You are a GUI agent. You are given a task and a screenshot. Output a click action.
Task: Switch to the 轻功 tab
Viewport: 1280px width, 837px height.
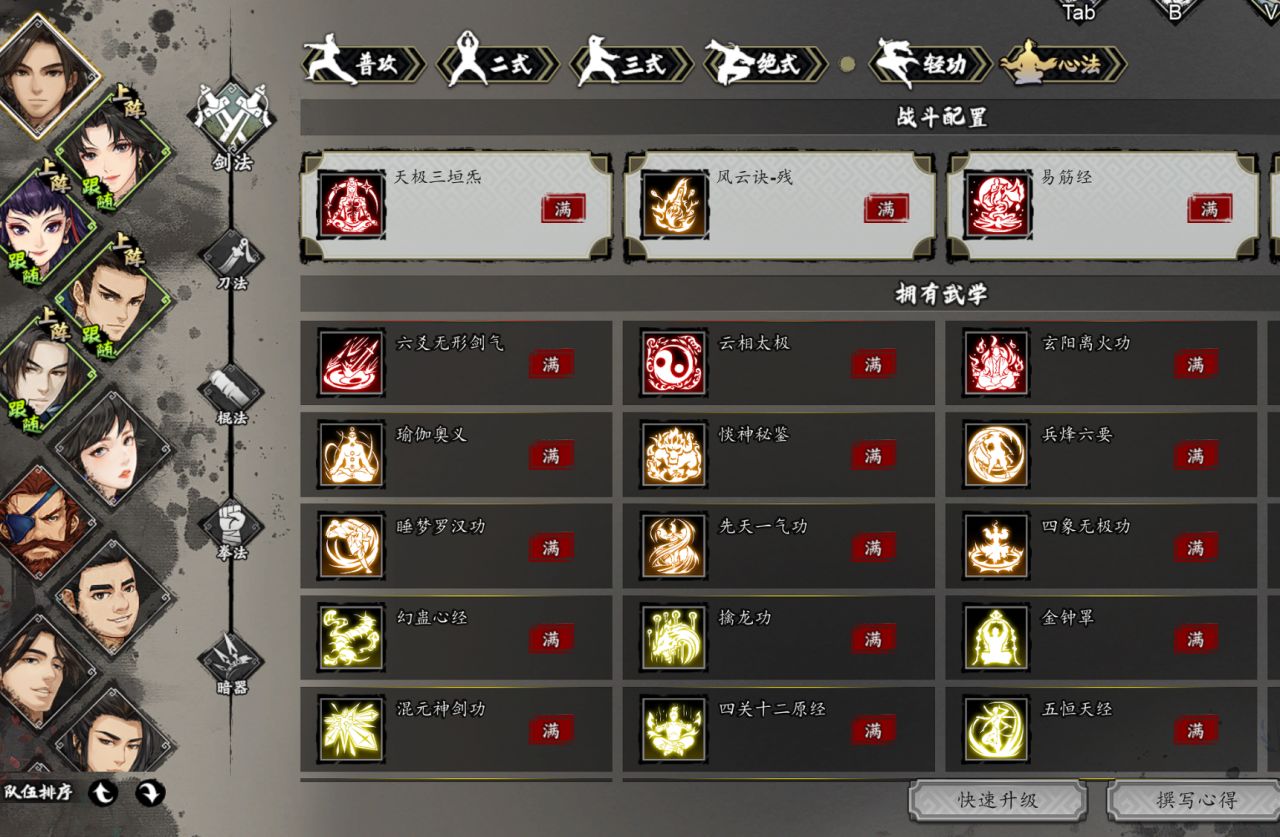pos(931,64)
